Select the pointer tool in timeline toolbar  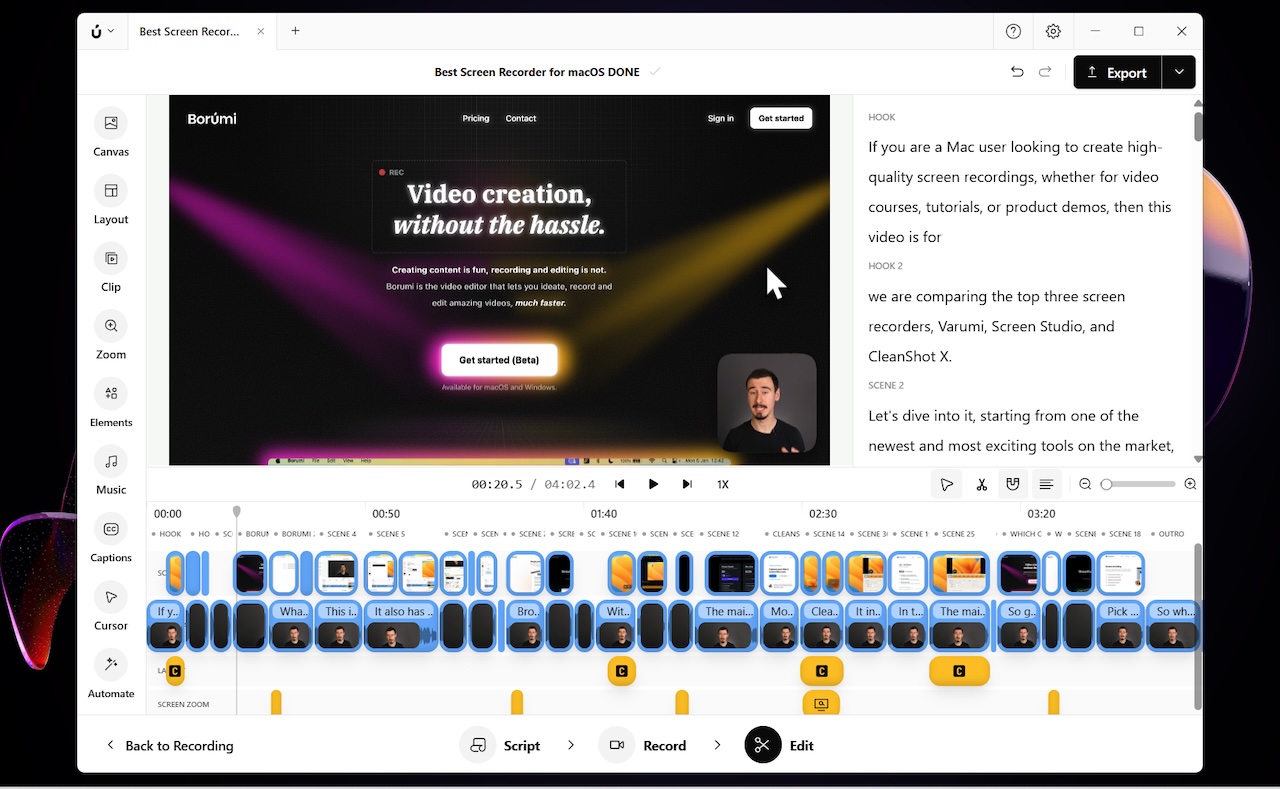coord(946,484)
